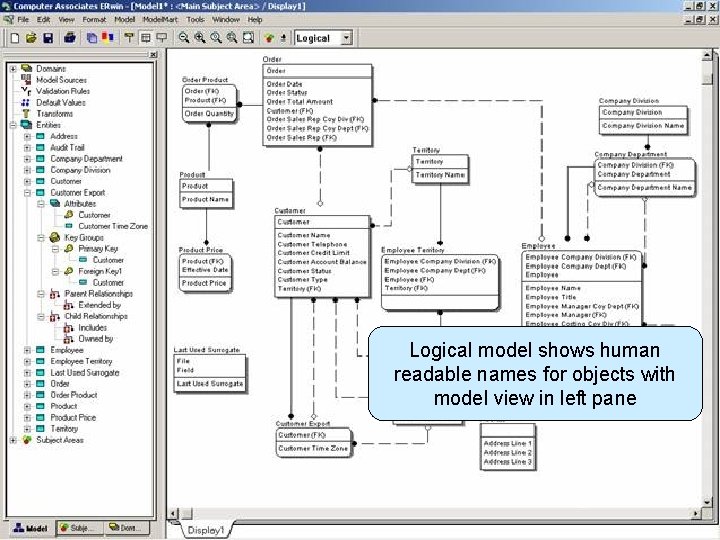Viewport: 720px width, 540px height.
Task: Click the definition display level icon
Action: [x=162, y=38]
